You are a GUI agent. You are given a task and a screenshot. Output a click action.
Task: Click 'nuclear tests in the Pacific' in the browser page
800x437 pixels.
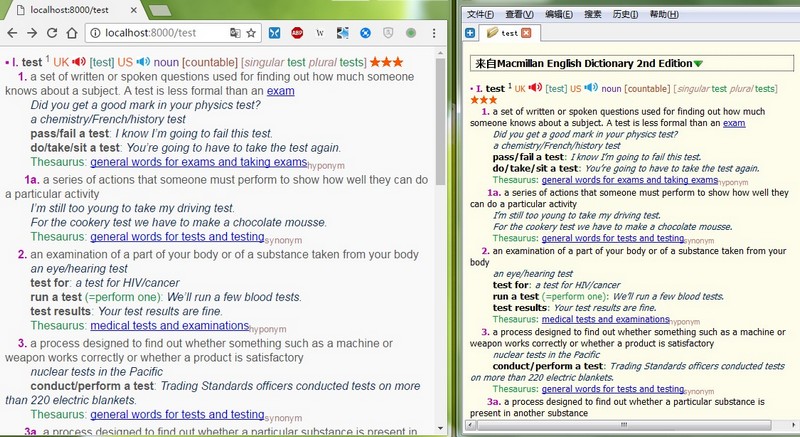97,372
